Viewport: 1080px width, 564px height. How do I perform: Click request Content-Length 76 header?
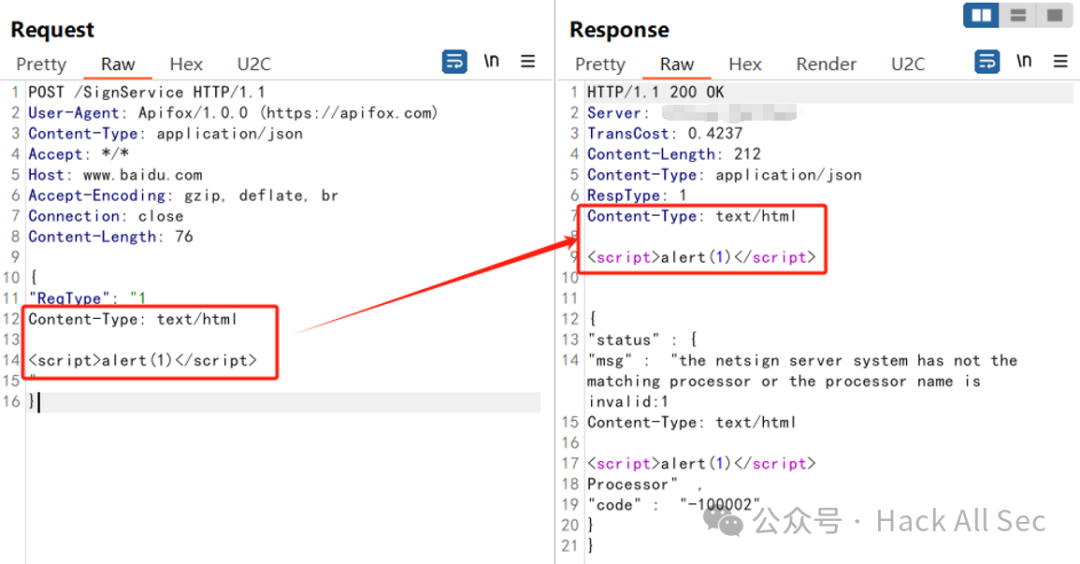pyautogui.click(x=110, y=236)
